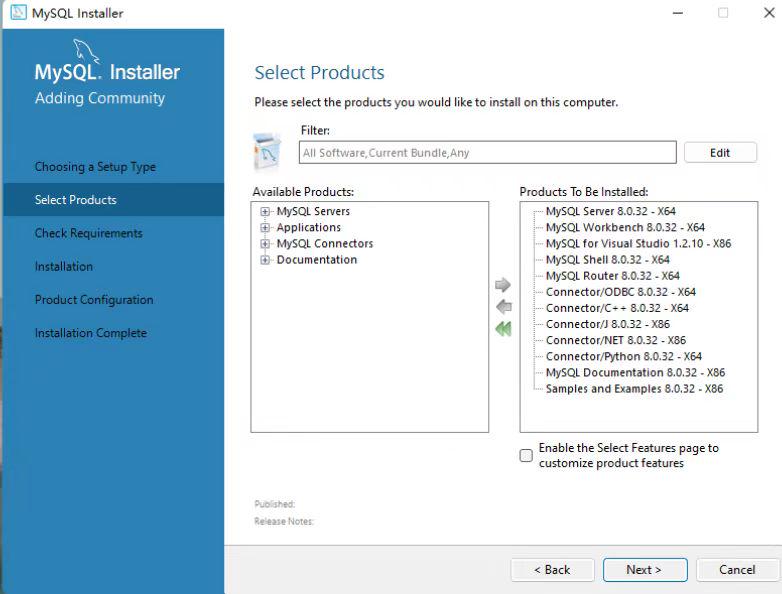Select Connector/C++ 8.0.32 - X64

617,308
